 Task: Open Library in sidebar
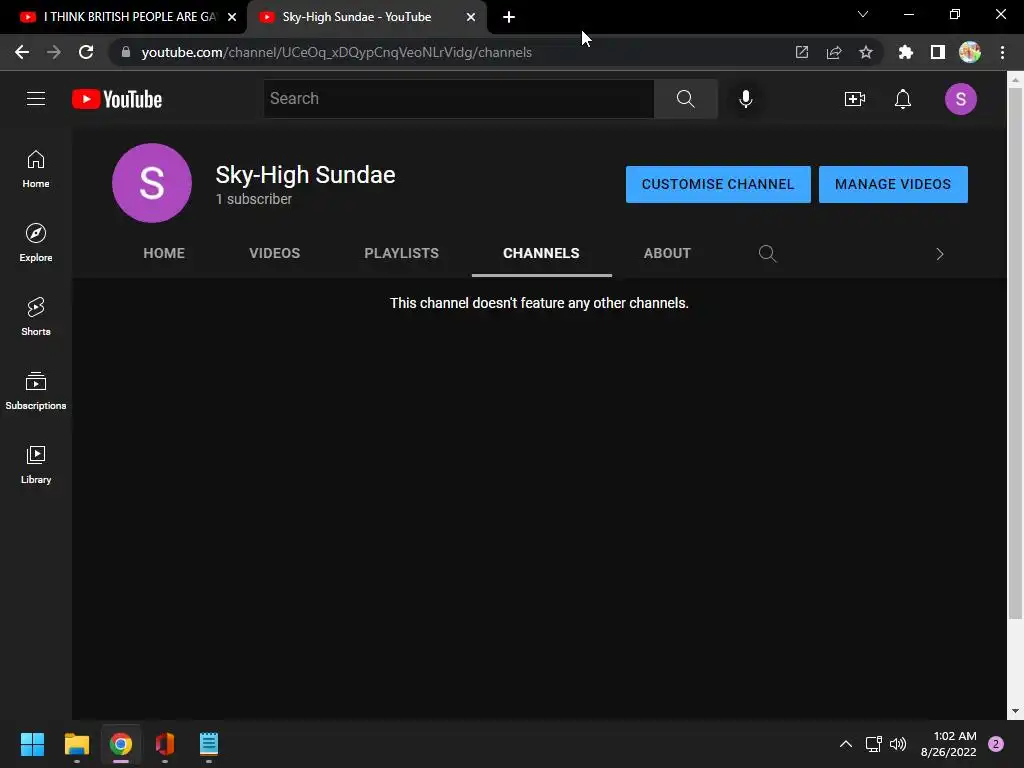point(36,464)
